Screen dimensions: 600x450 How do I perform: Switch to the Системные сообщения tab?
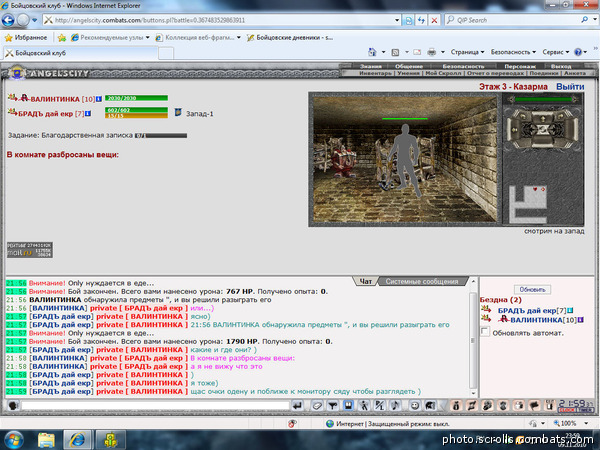click(x=422, y=282)
